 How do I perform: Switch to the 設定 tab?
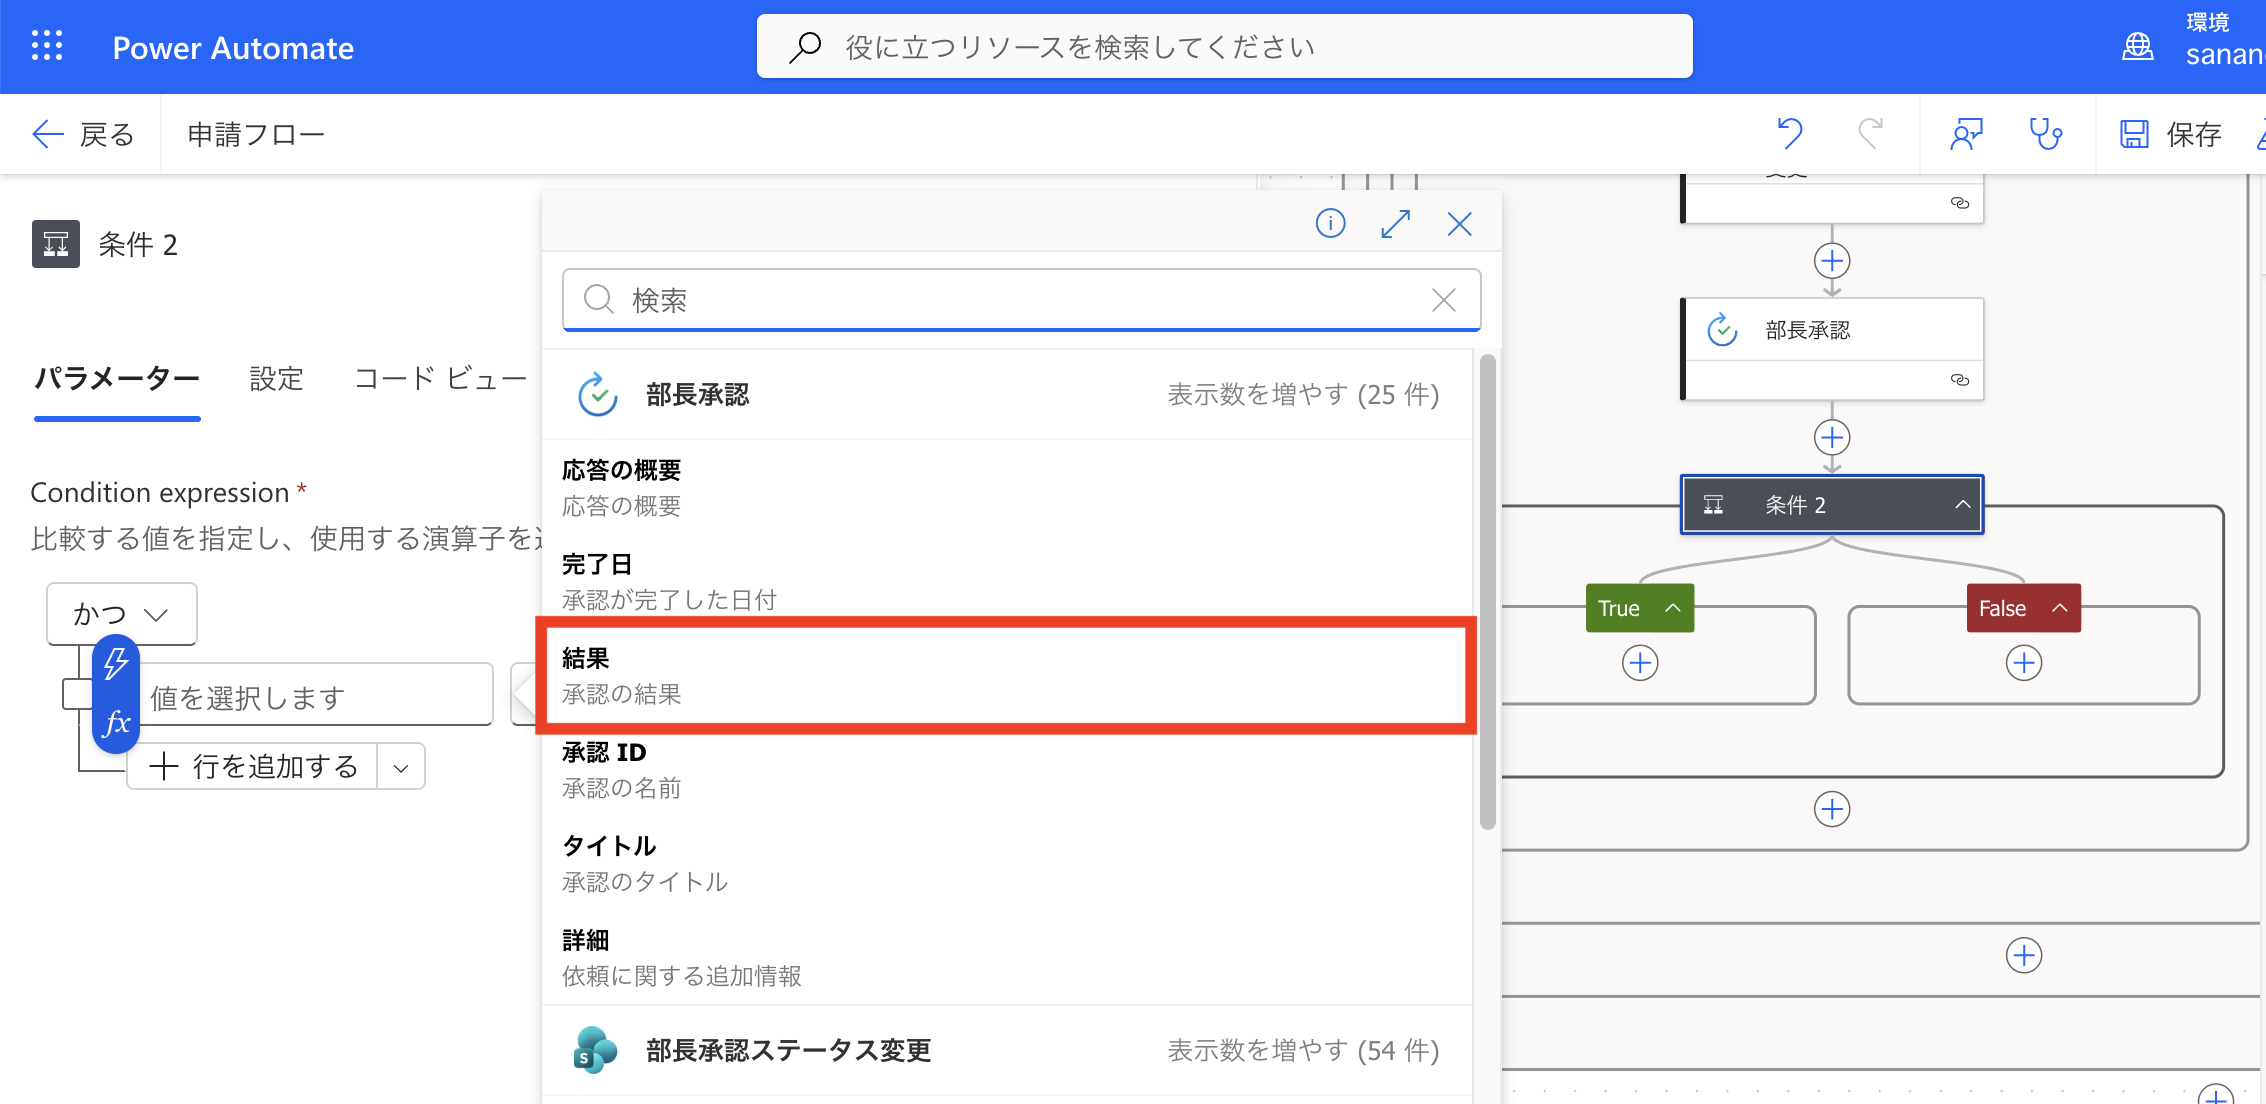click(276, 379)
